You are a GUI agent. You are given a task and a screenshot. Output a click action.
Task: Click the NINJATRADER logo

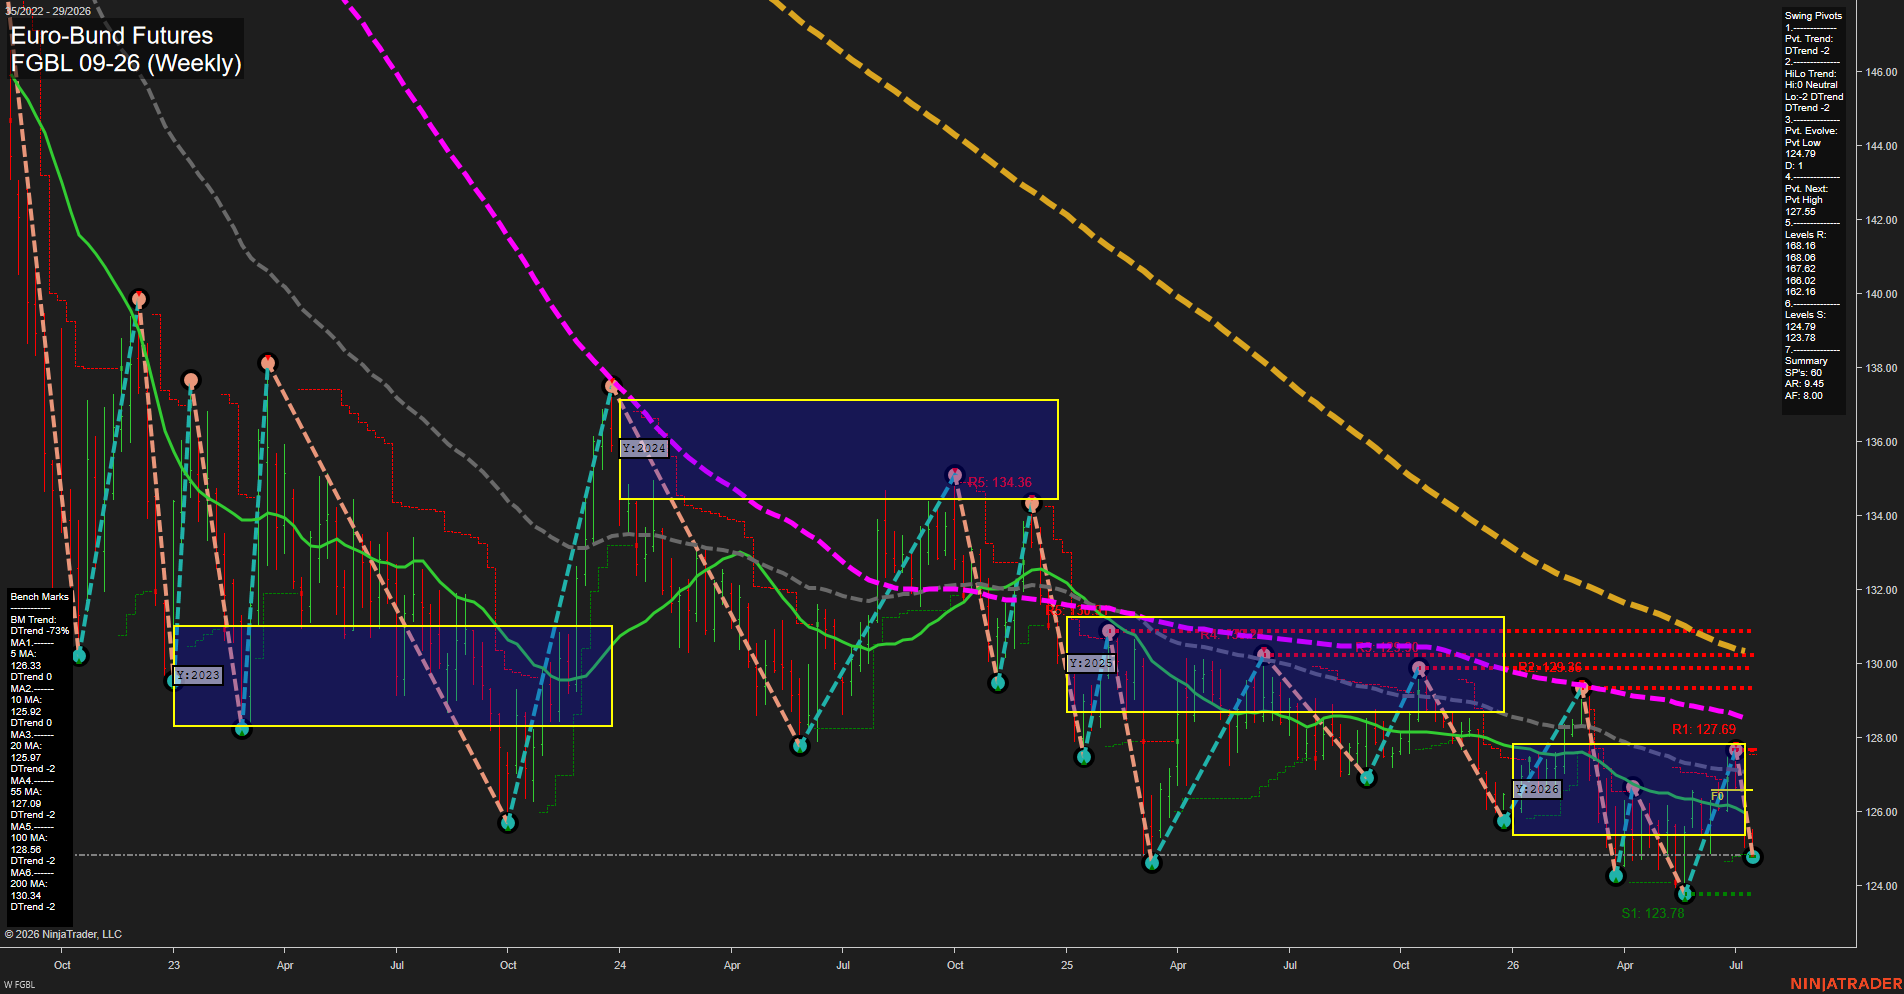tap(1845, 984)
